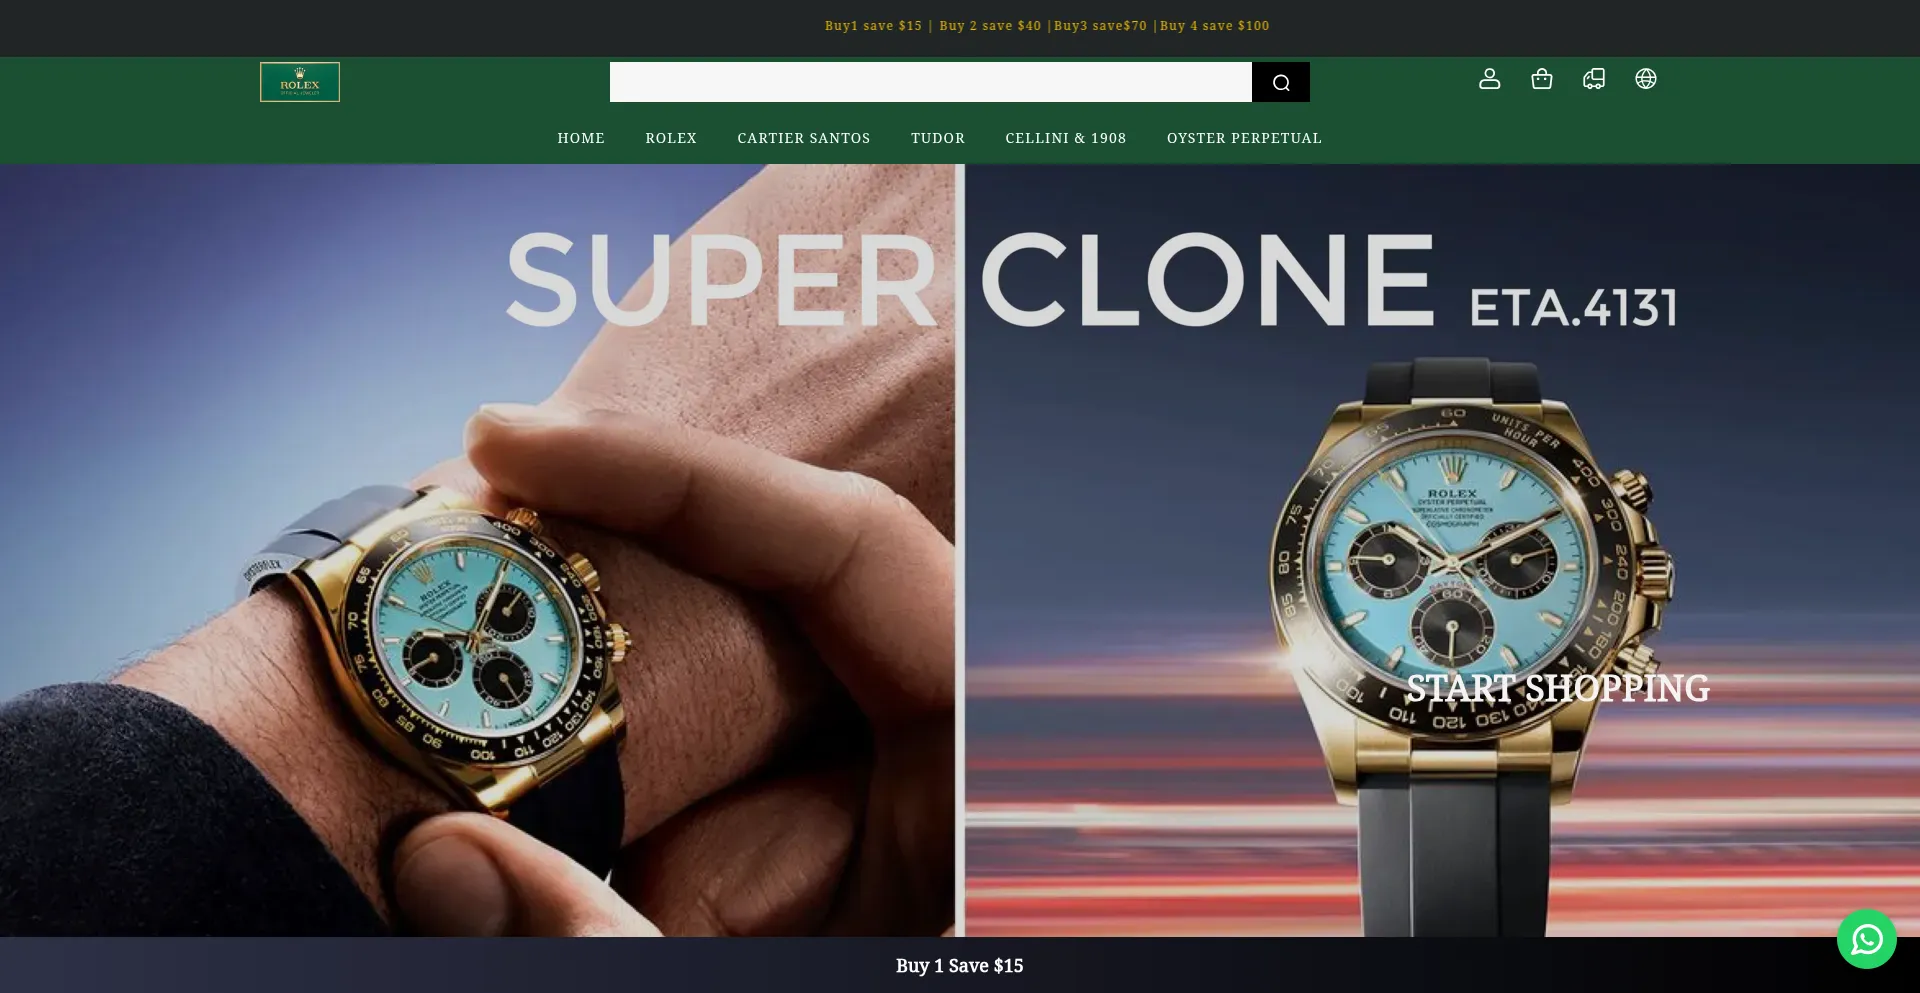Open the WhatsApp chat bubble
1920x993 pixels.
click(1867, 939)
